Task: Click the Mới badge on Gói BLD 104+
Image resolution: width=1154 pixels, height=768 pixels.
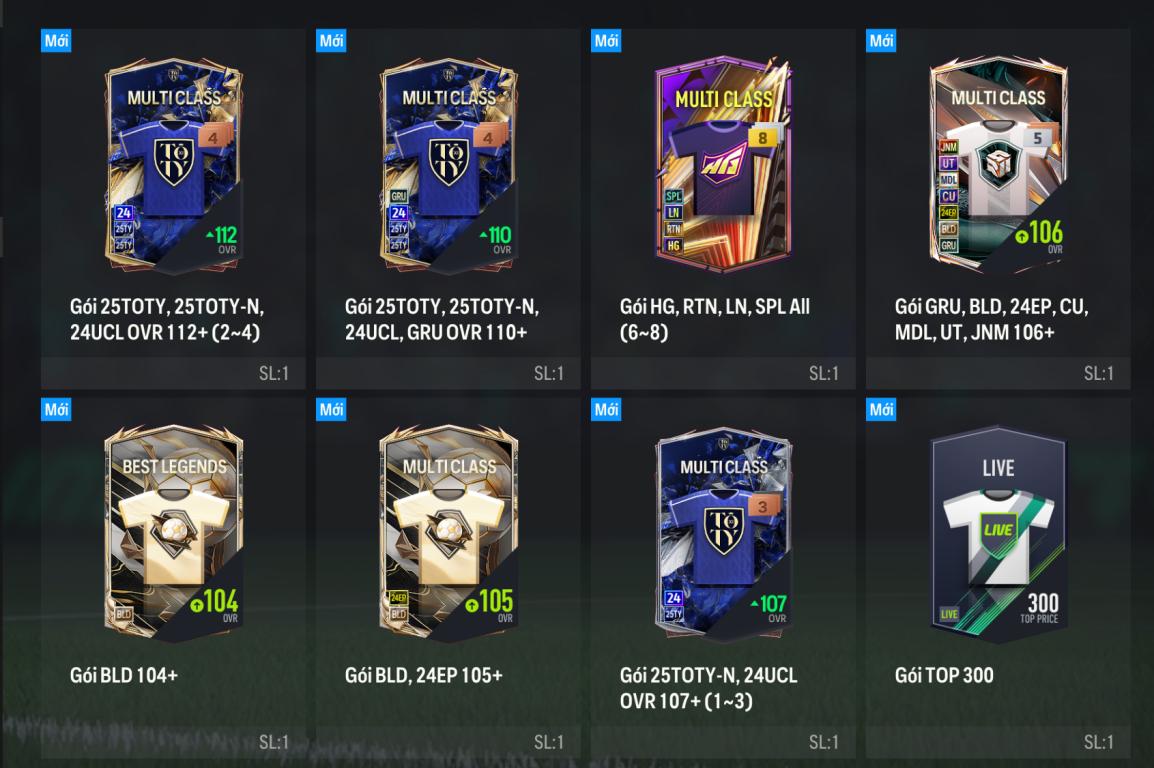Action: [x=56, y=409]
